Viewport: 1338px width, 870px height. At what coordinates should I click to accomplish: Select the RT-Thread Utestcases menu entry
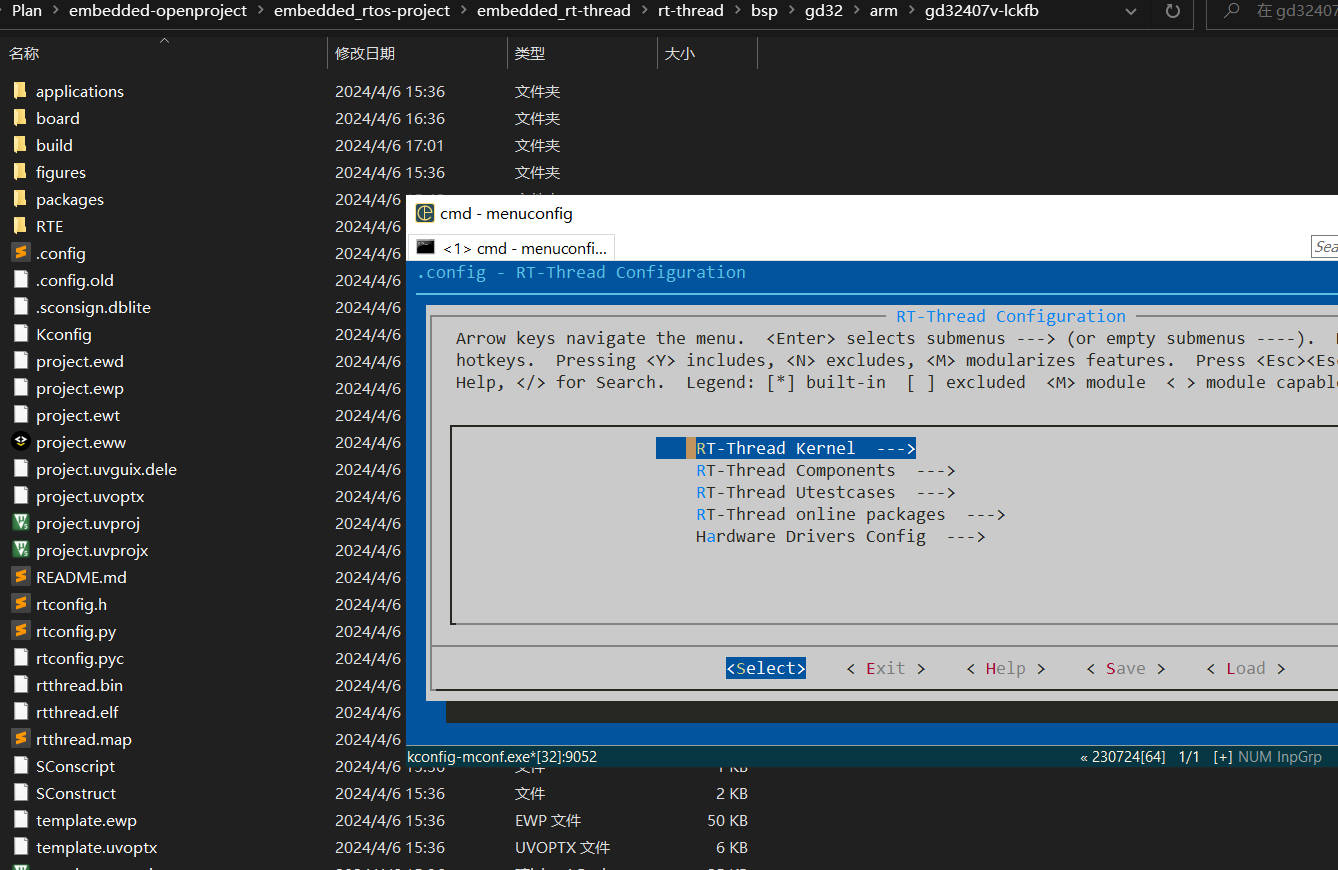point(825,492)
